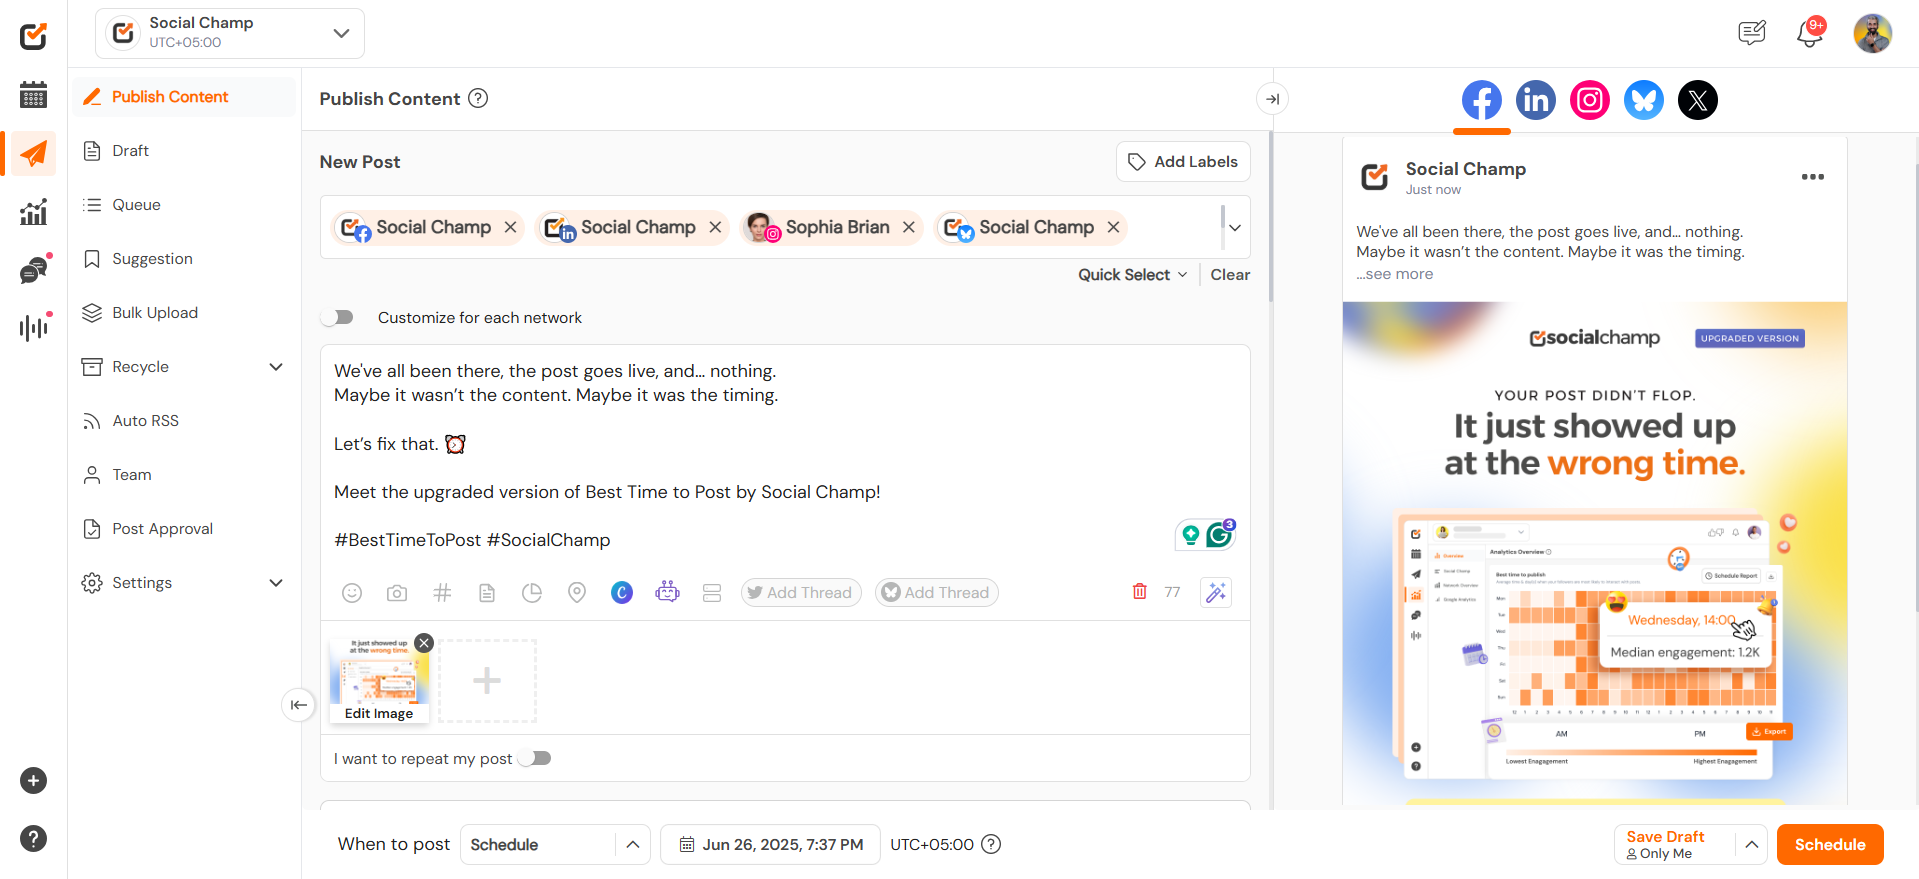The width and height of the screenshot is (1919, 879).
Task: Open the emoji picker in the composer
Action: (x=352, y=593)
